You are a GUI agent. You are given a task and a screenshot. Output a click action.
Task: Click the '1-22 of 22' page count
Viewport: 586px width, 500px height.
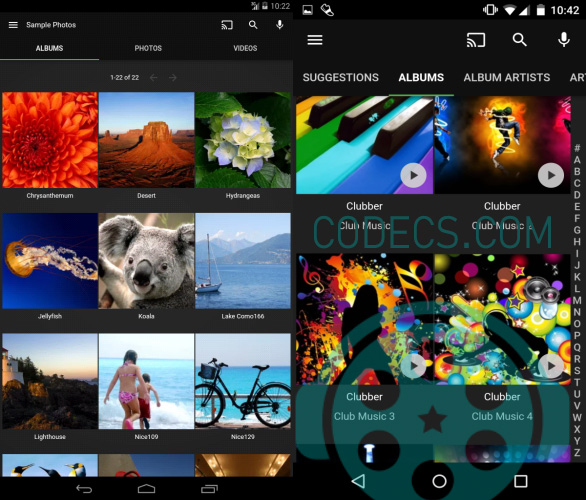click(x=124, y=78)
